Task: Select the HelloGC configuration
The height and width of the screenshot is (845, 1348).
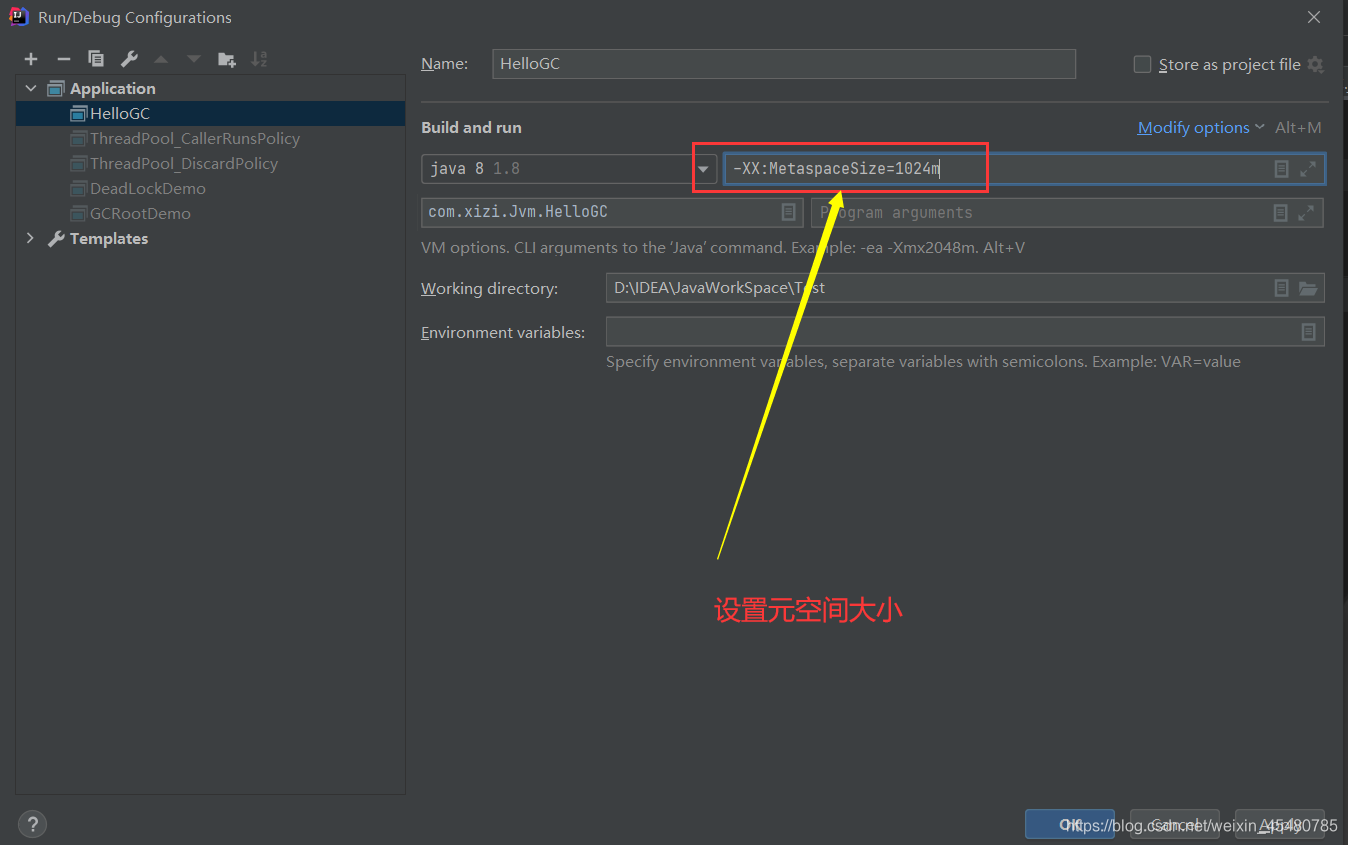Action: pos(210,113)
